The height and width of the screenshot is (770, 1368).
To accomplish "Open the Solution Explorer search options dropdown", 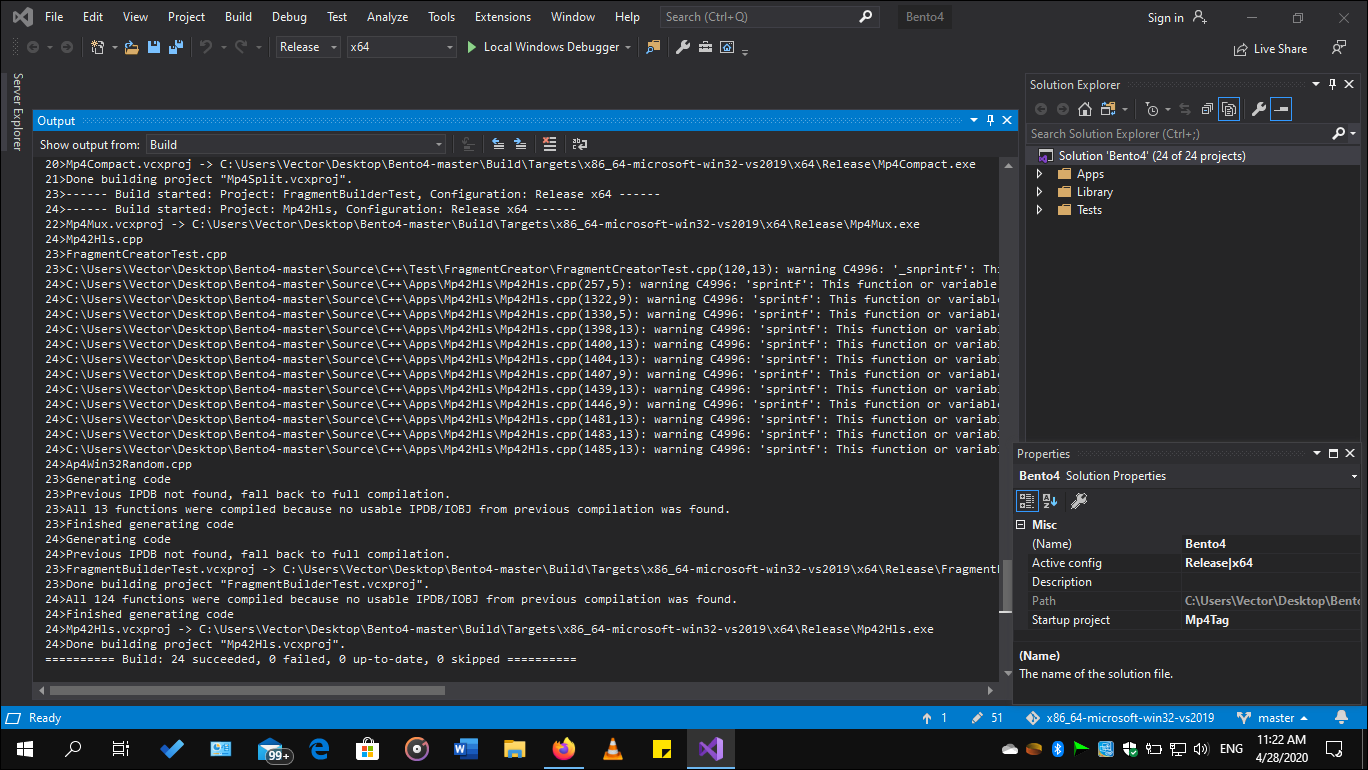I will point(1353,133).
